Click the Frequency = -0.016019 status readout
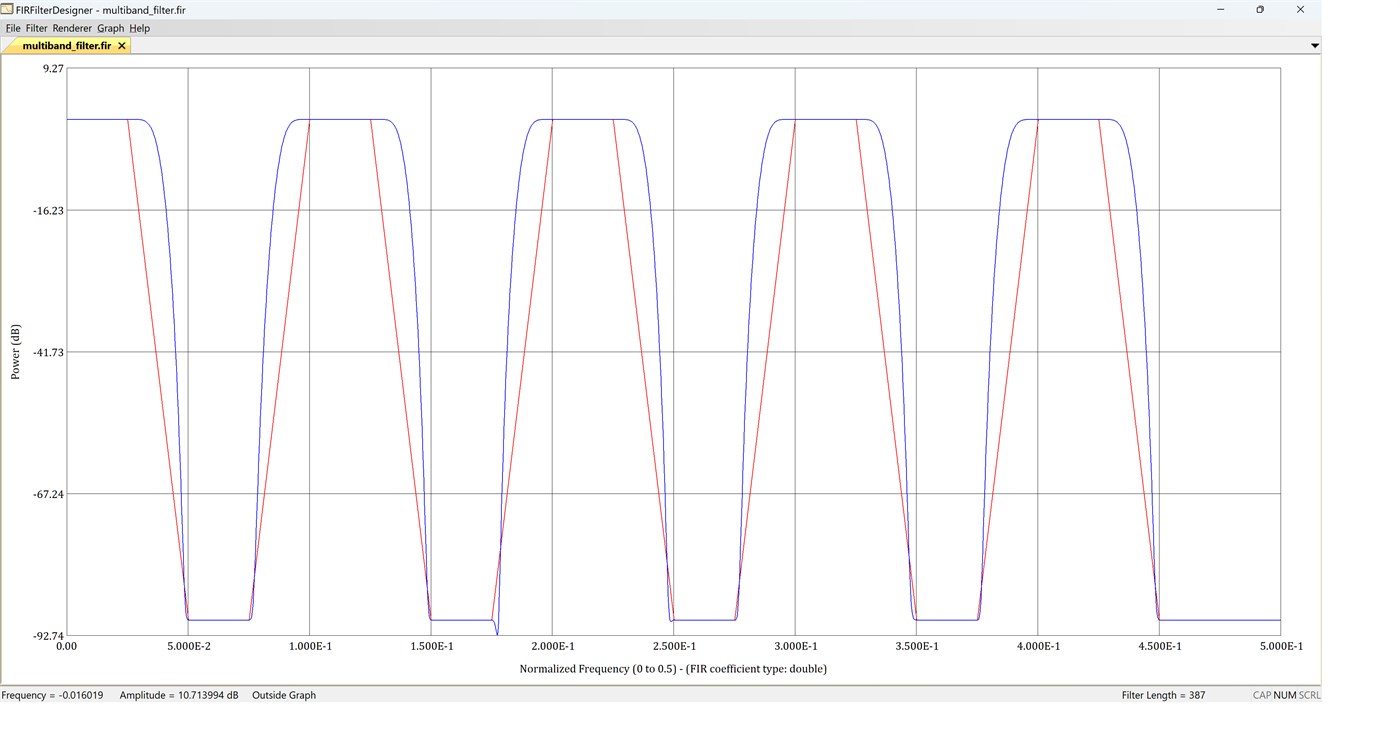This screenshot has width=1399, height=743. click(x=52, y=695)
